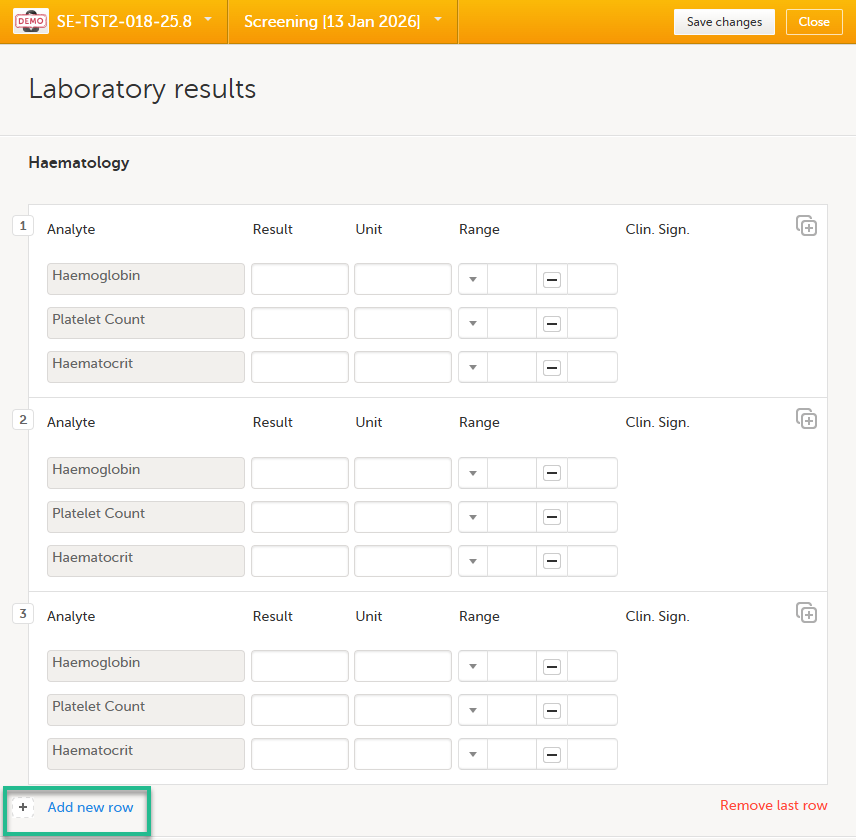Click Result field for row 1 Haemoglobin
Viewport: 856px width, 840px height.
tap(299, 280)
